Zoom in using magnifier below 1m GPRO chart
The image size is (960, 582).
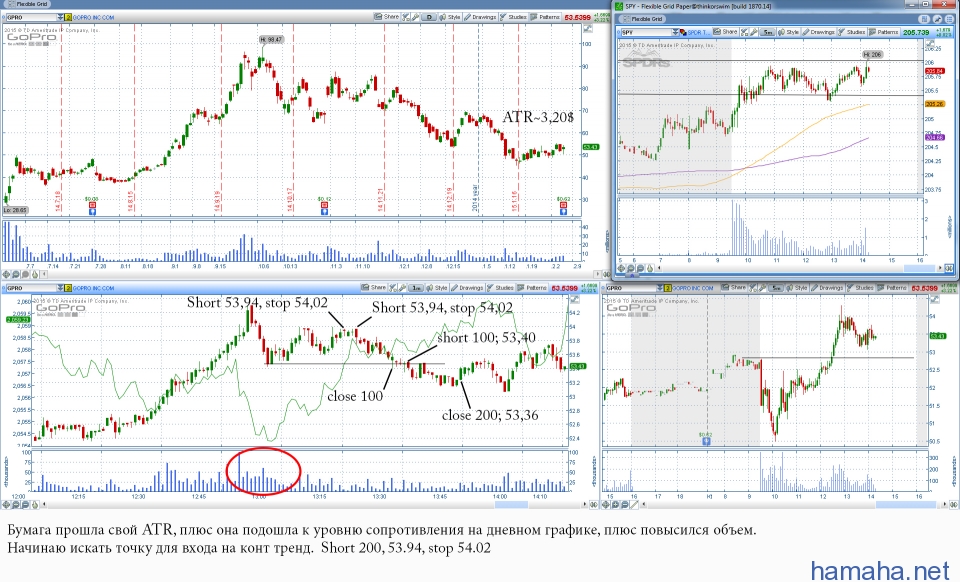coord(17,505)
